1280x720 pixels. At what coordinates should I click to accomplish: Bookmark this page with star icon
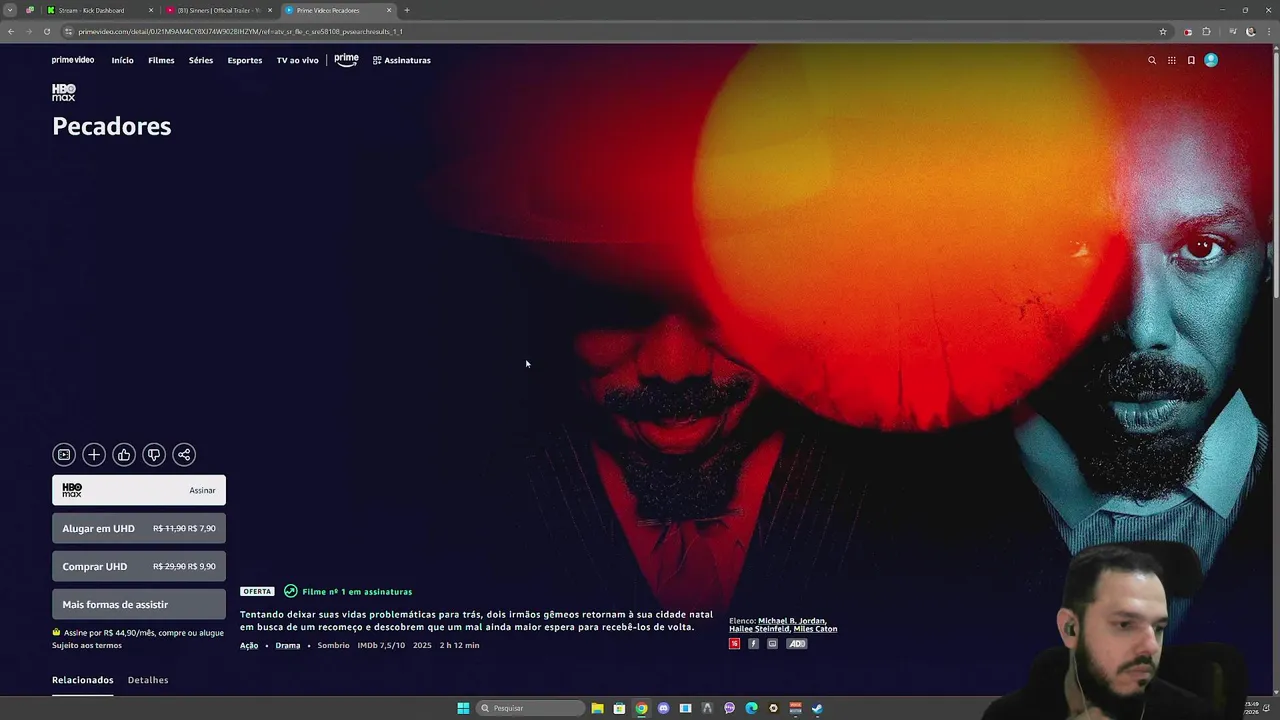click(1163, 31)
